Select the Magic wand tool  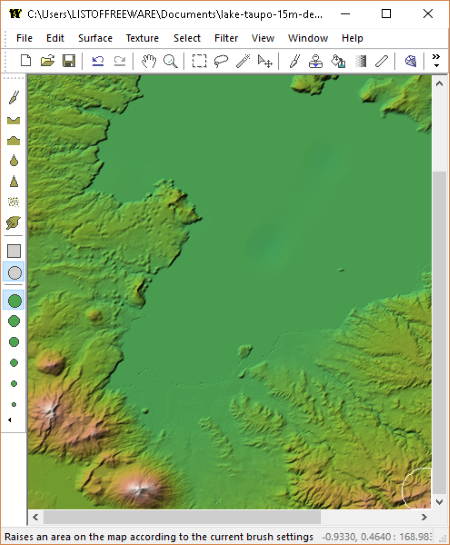[x=243, y=61]
